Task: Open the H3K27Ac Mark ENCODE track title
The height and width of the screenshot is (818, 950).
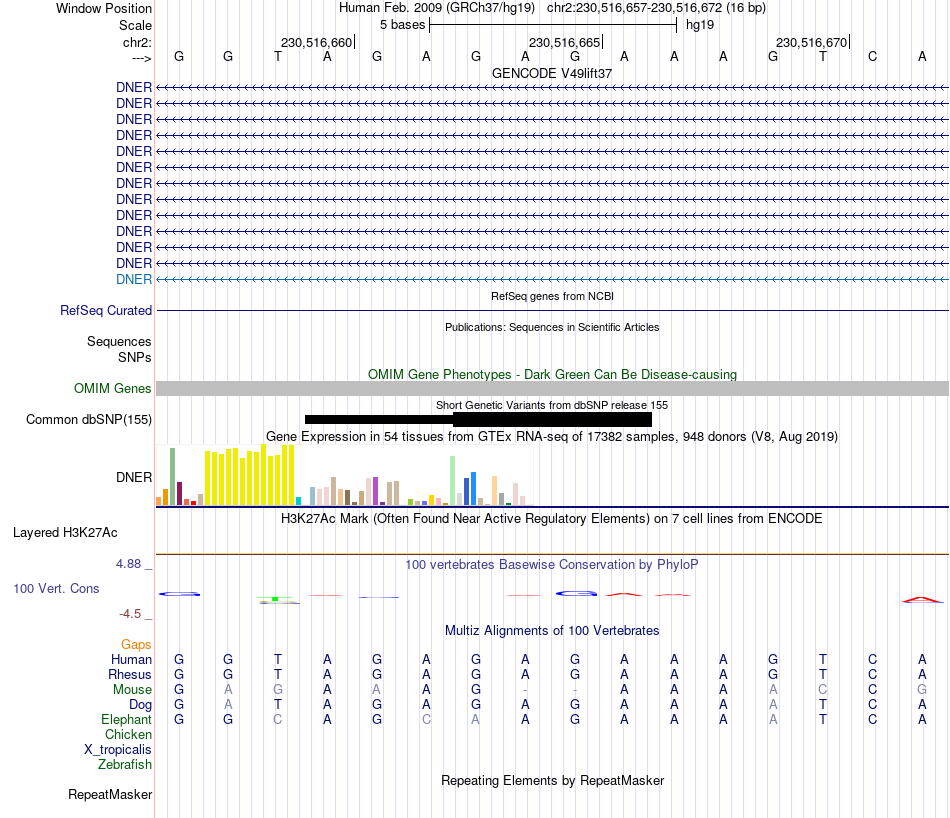Action: pos(552,519)
